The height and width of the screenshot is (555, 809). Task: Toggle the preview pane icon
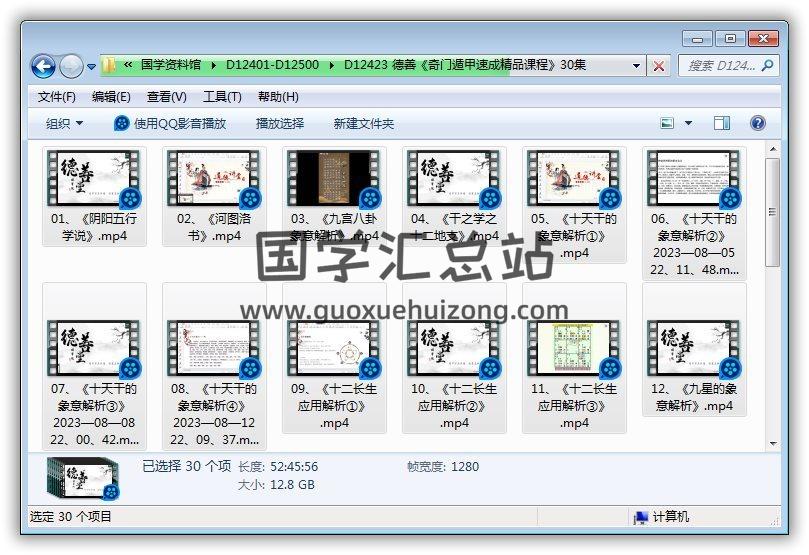click(722, 123)
